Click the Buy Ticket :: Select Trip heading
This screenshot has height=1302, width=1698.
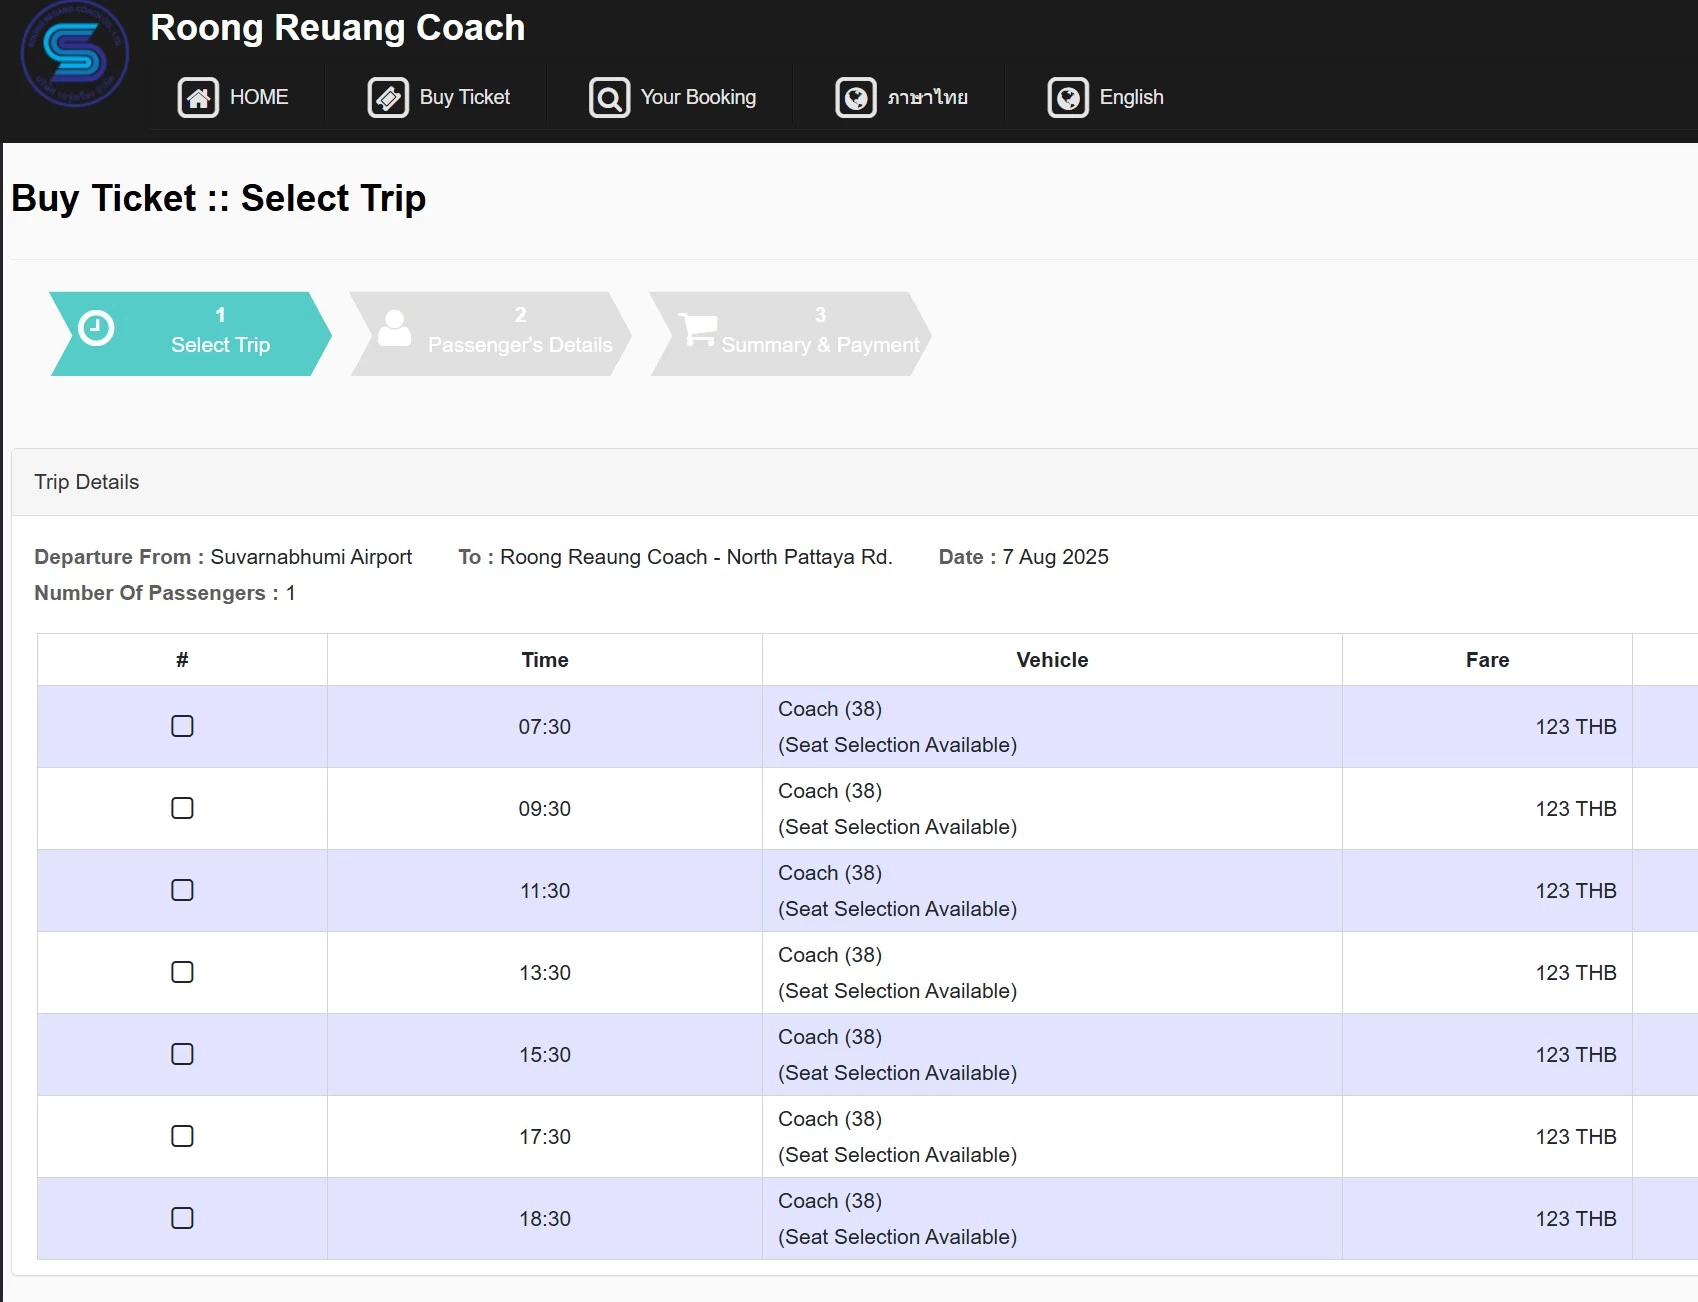[x=219, y=198]
